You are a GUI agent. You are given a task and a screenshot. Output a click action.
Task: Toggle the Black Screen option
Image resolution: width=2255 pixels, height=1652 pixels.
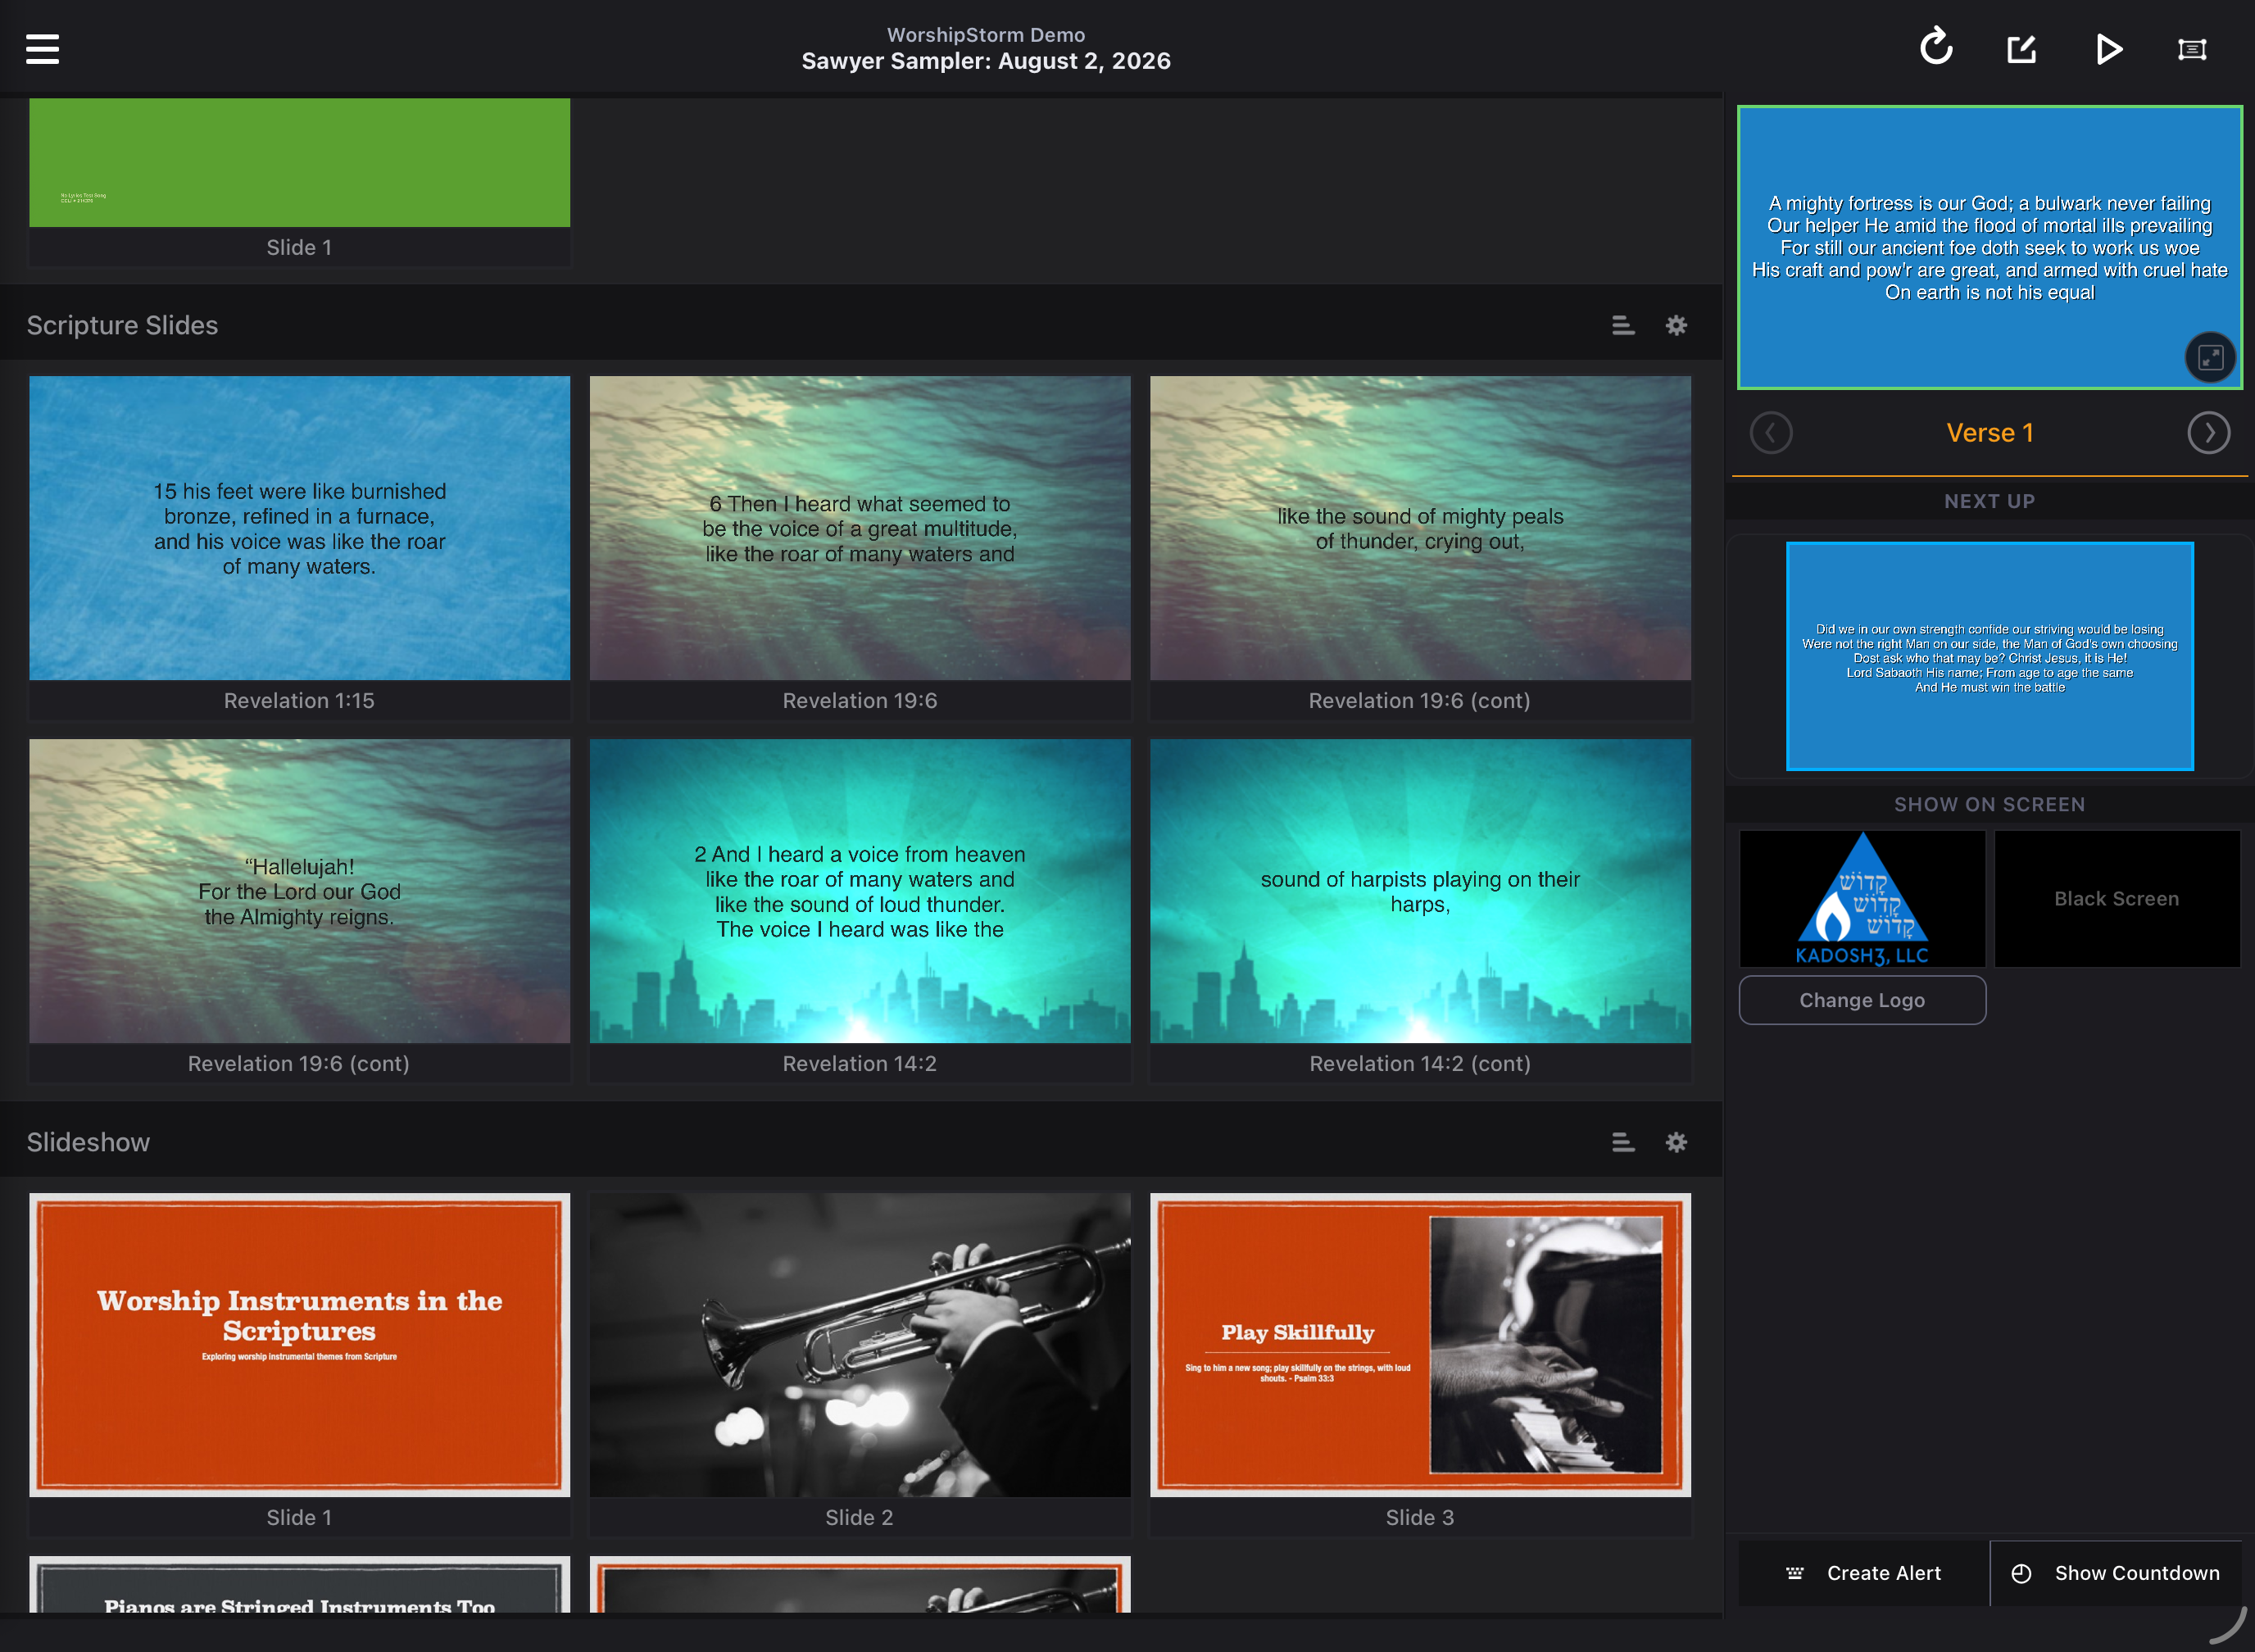coord(2117,898)
